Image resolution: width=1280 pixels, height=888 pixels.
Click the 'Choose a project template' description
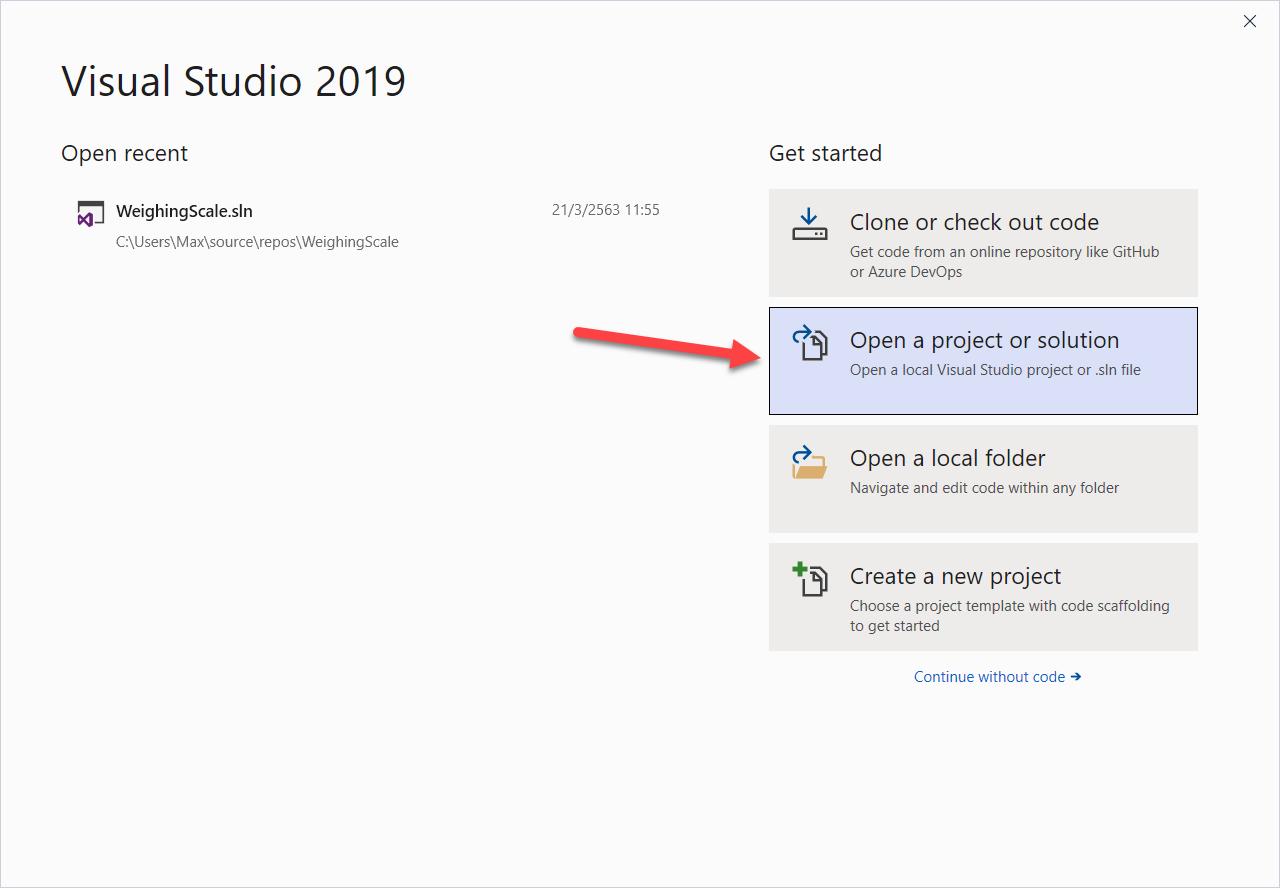coord(1009,616)
